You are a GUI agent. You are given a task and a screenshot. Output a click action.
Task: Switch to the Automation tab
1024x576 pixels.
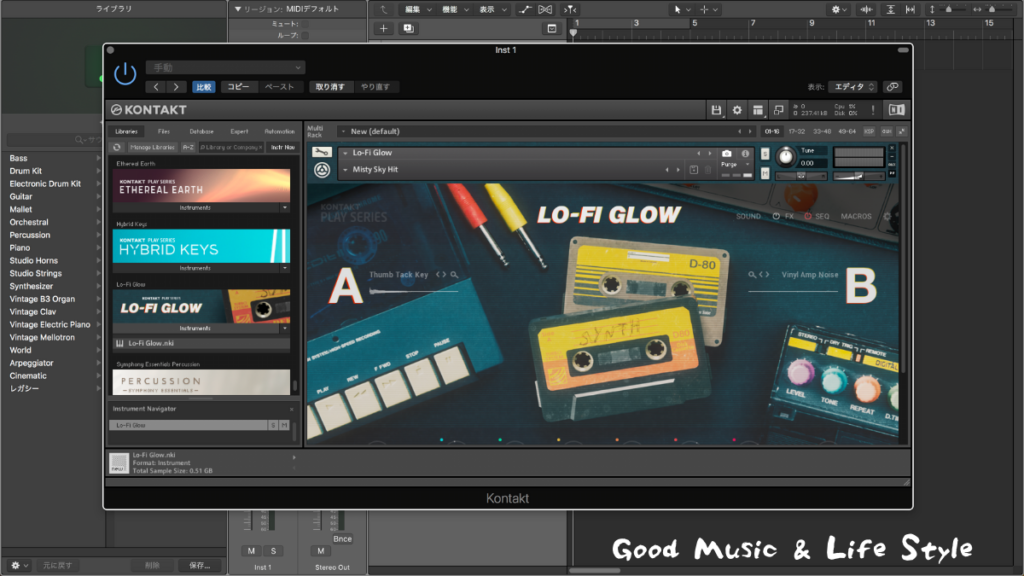coord(280,131)
